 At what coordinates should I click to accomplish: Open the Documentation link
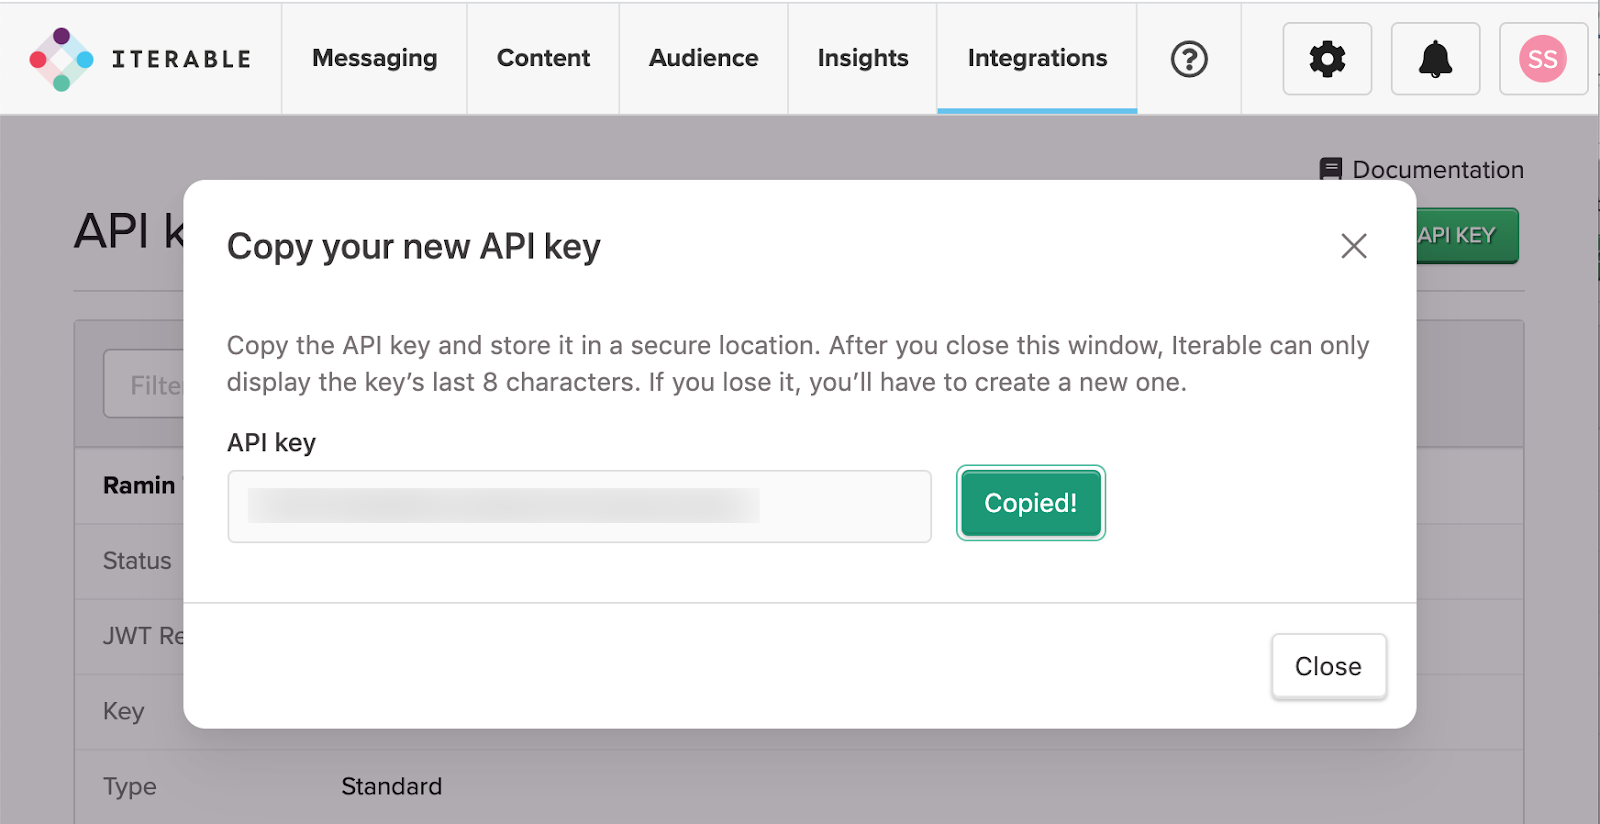coord(1437,170)
